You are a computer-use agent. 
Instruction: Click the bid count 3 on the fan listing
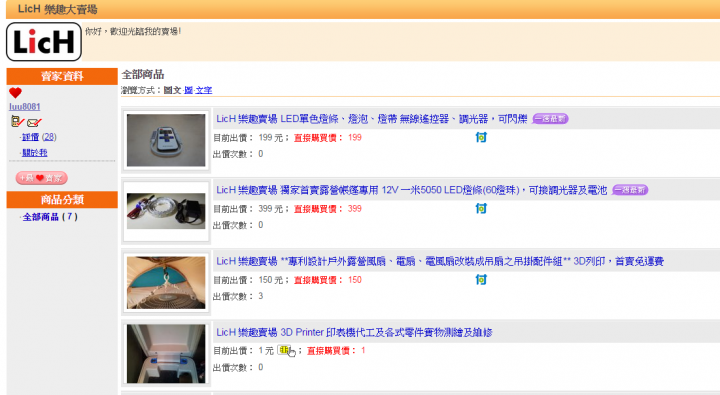click(x=260, y=296)
